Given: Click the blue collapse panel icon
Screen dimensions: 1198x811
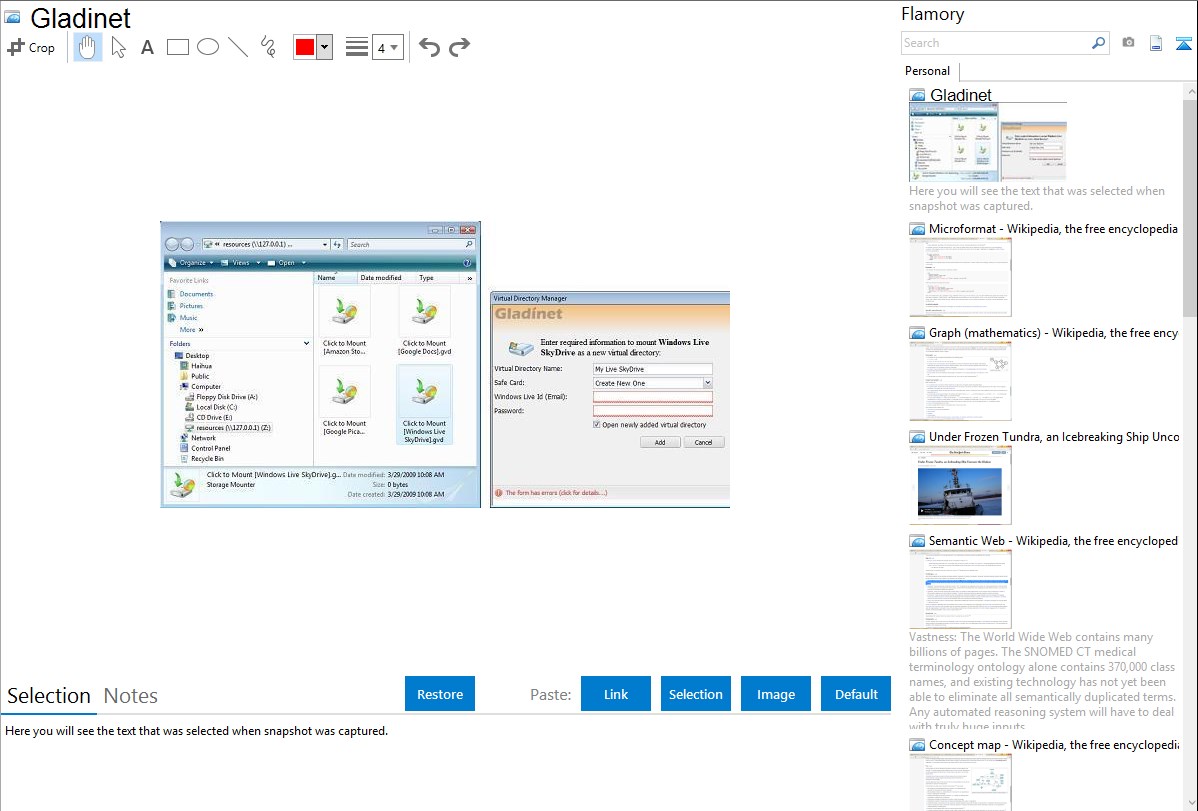Looking at the screenshot, I should (x=1183, y=43).
